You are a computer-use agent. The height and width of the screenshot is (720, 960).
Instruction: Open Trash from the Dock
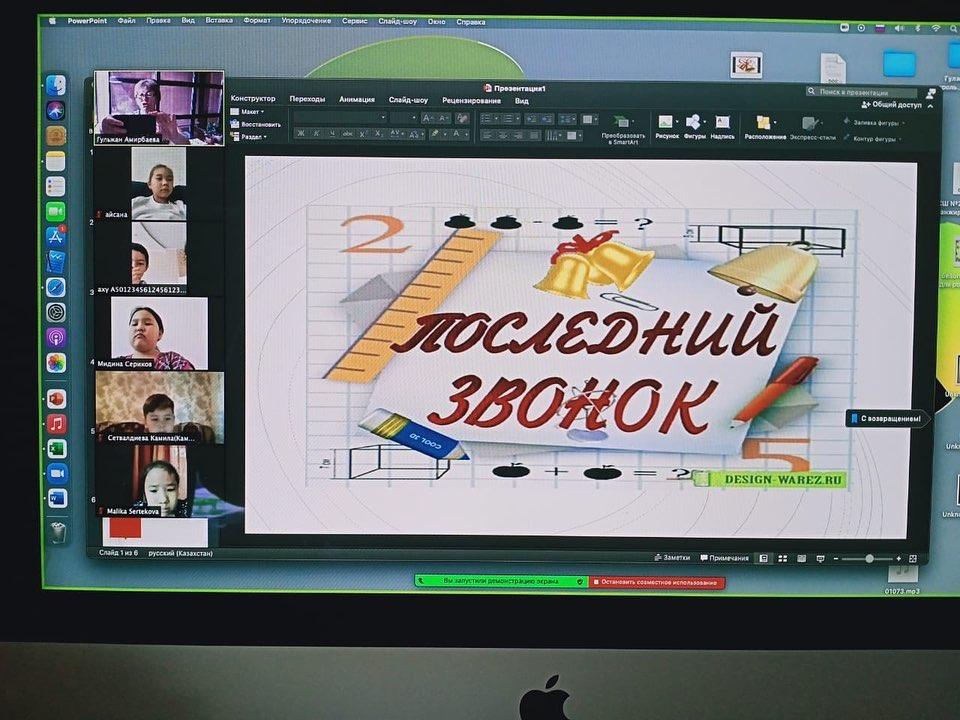(58, 533)
